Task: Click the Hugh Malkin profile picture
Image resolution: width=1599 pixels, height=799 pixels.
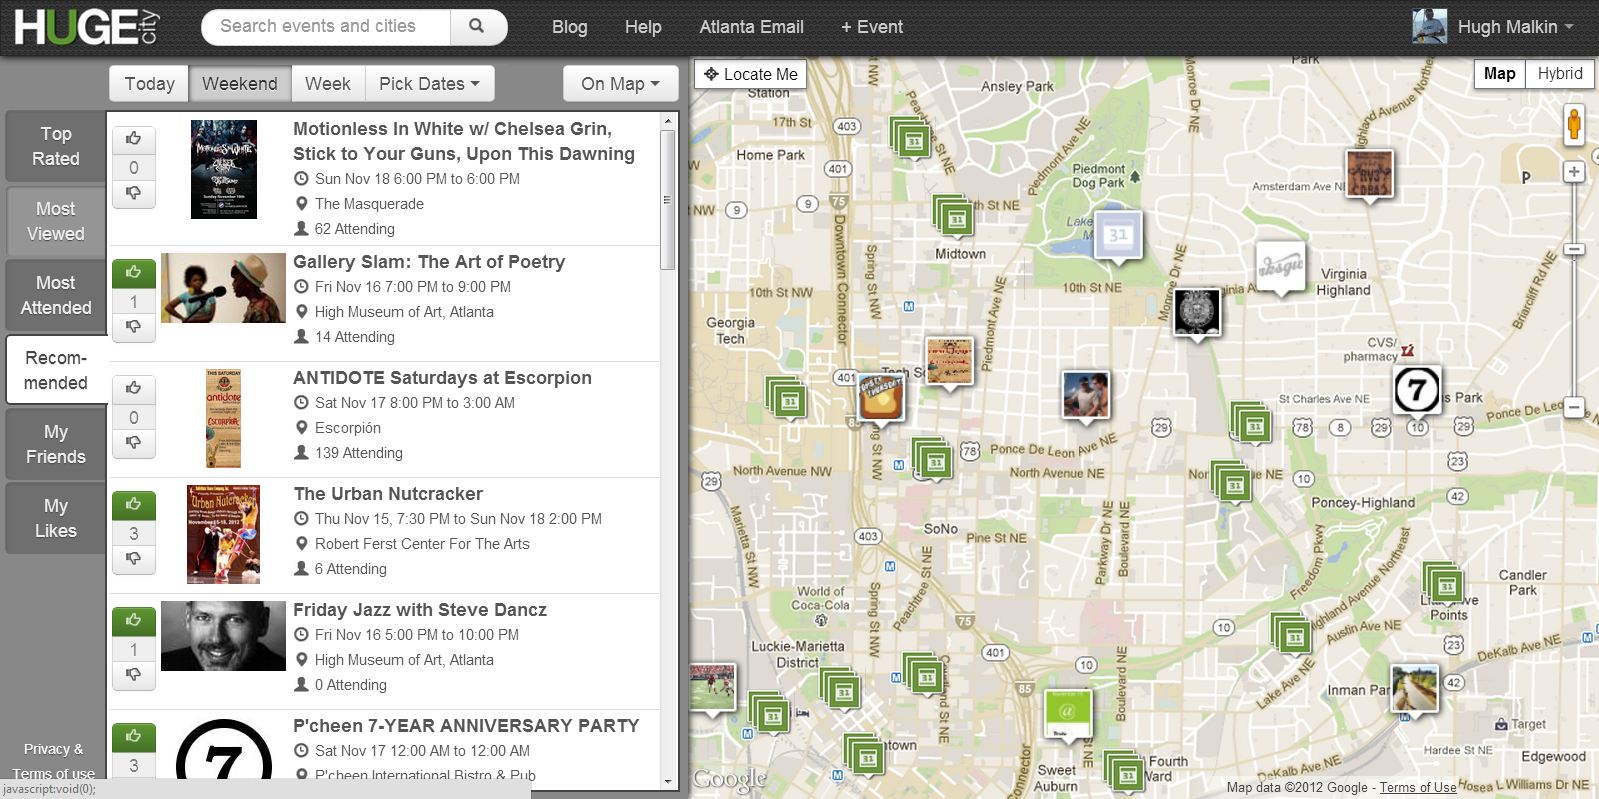Action: (1429, 26)
